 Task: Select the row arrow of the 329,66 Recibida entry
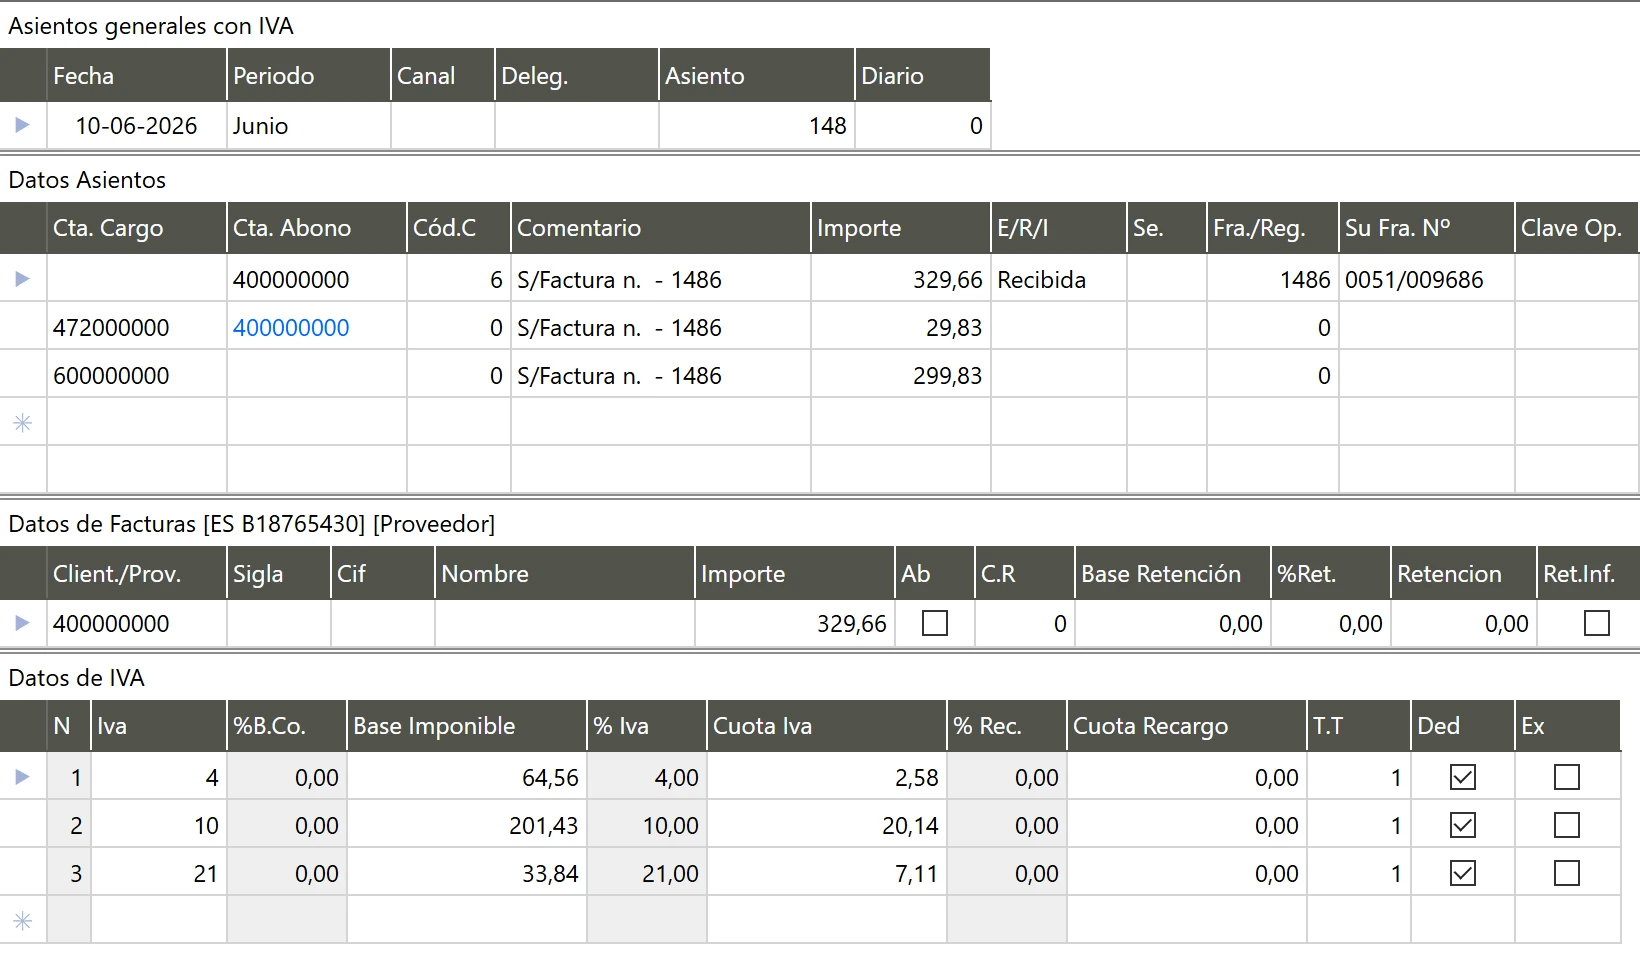pyautogui.click(x=22, y=279)
